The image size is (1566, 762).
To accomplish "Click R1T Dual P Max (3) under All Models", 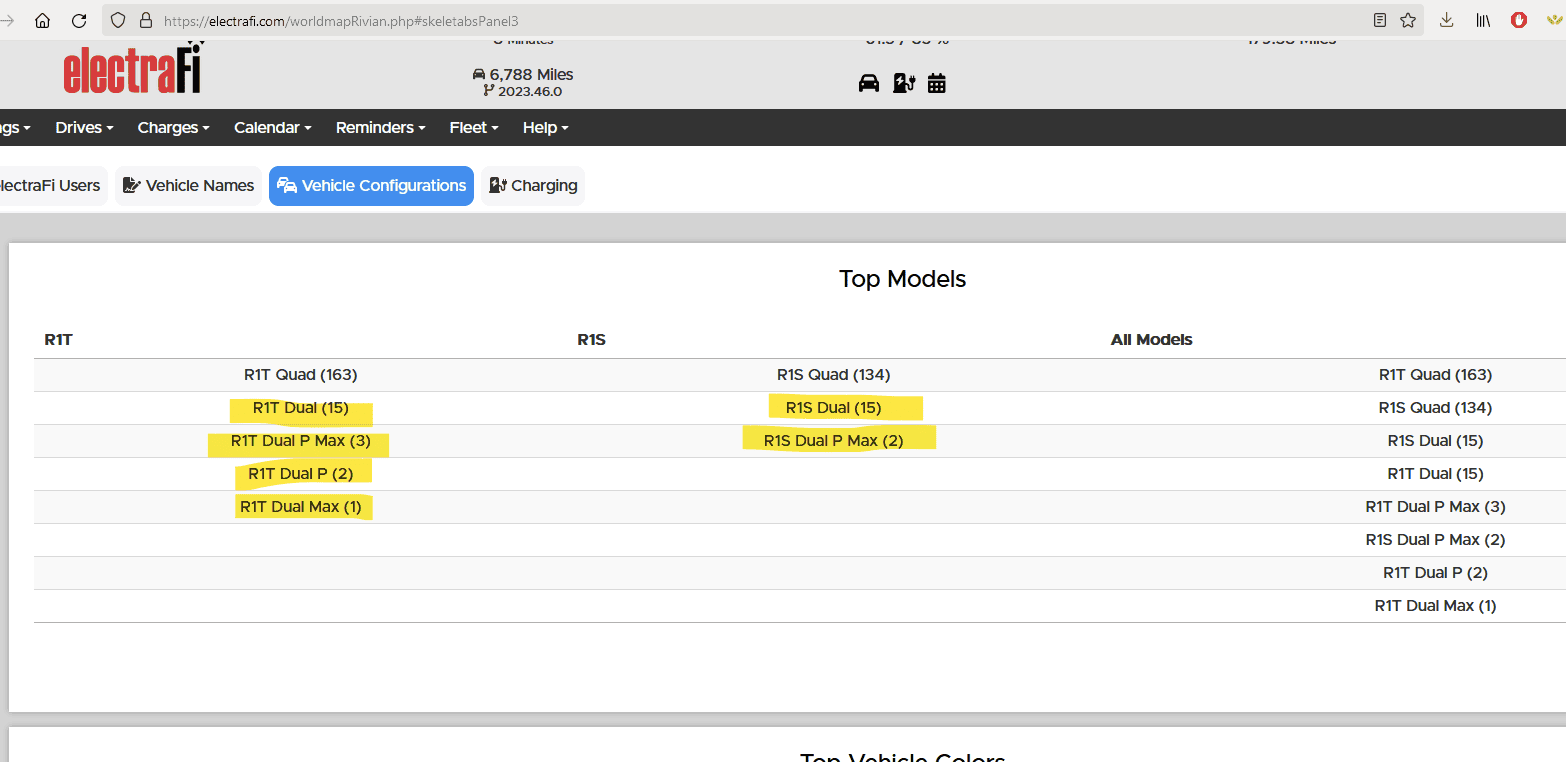I will pos(1436,507).
